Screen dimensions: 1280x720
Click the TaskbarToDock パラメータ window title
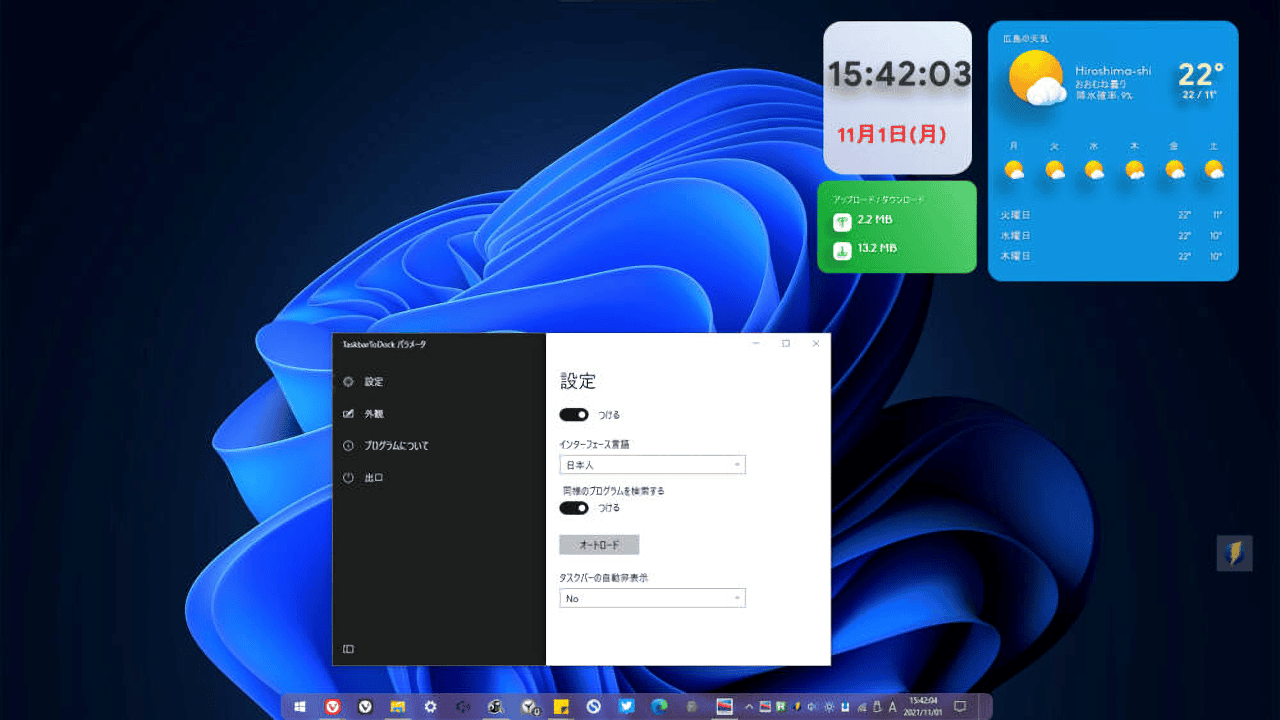384,344
